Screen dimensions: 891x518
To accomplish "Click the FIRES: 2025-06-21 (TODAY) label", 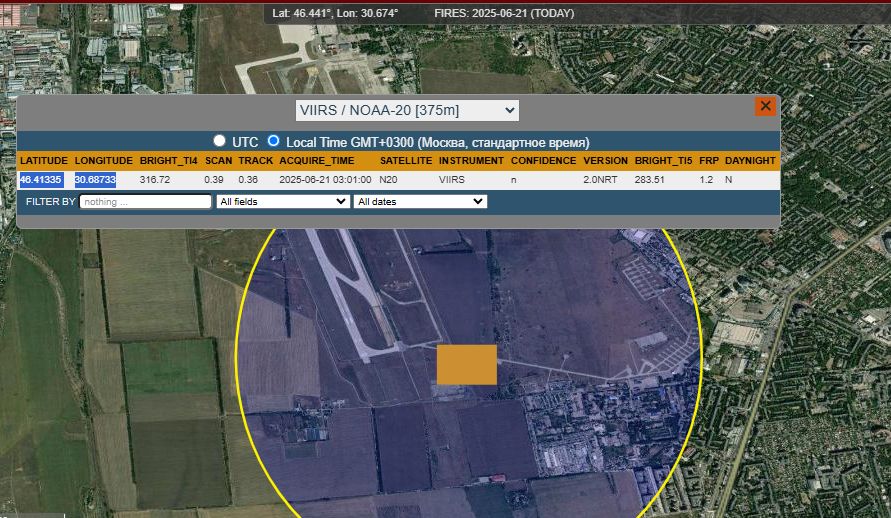I will click(x=504, y=13).
